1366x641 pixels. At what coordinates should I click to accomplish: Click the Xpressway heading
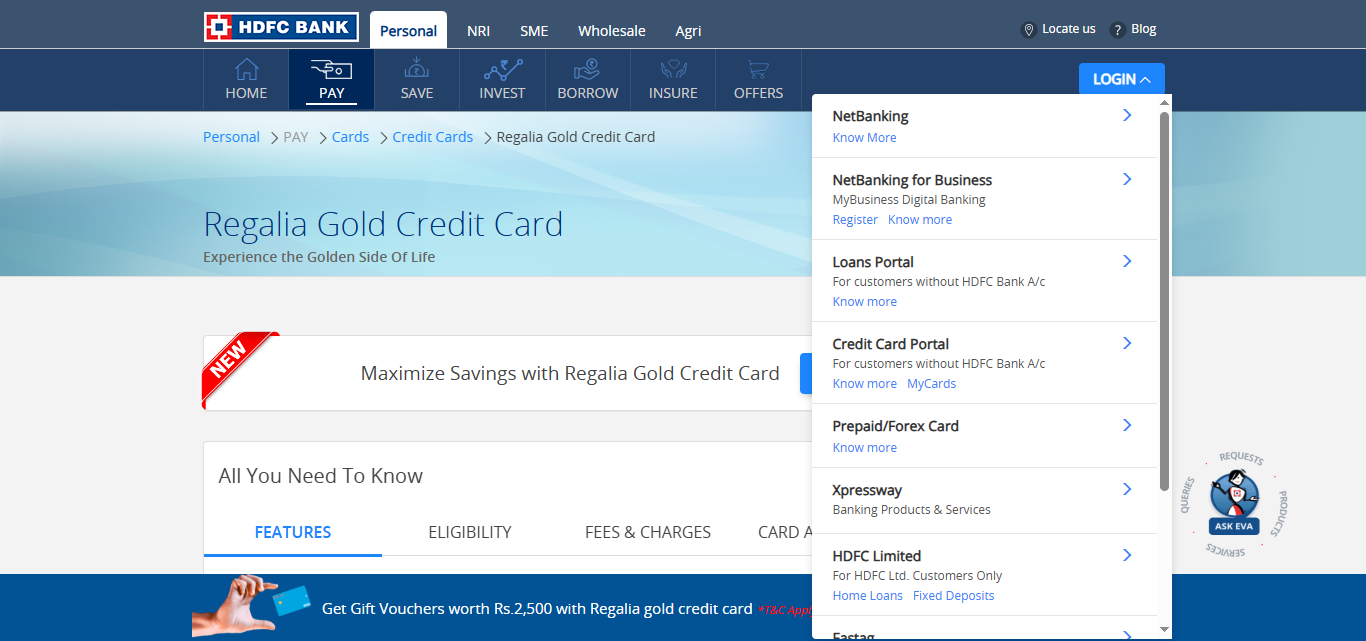click(867, 490)
